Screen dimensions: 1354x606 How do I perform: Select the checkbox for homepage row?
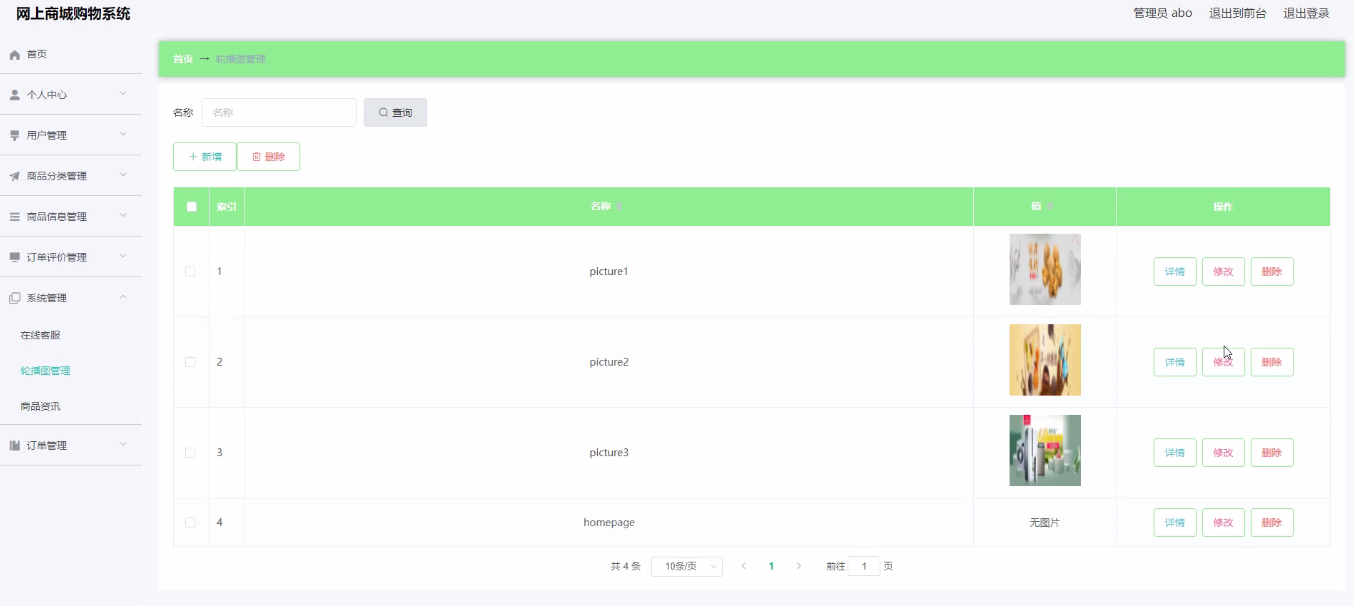[191, 523]
